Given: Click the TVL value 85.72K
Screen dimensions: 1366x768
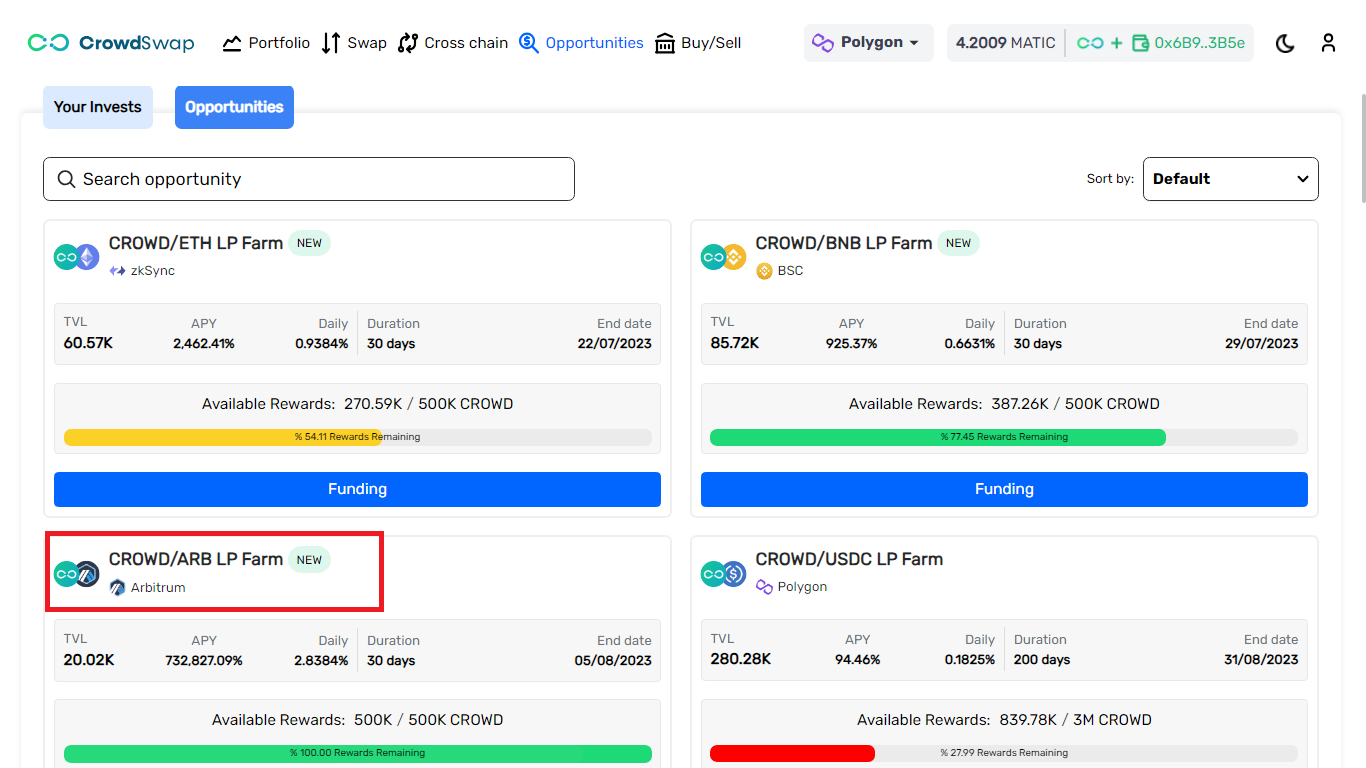Looking at the screenshot, I should 735,343.
